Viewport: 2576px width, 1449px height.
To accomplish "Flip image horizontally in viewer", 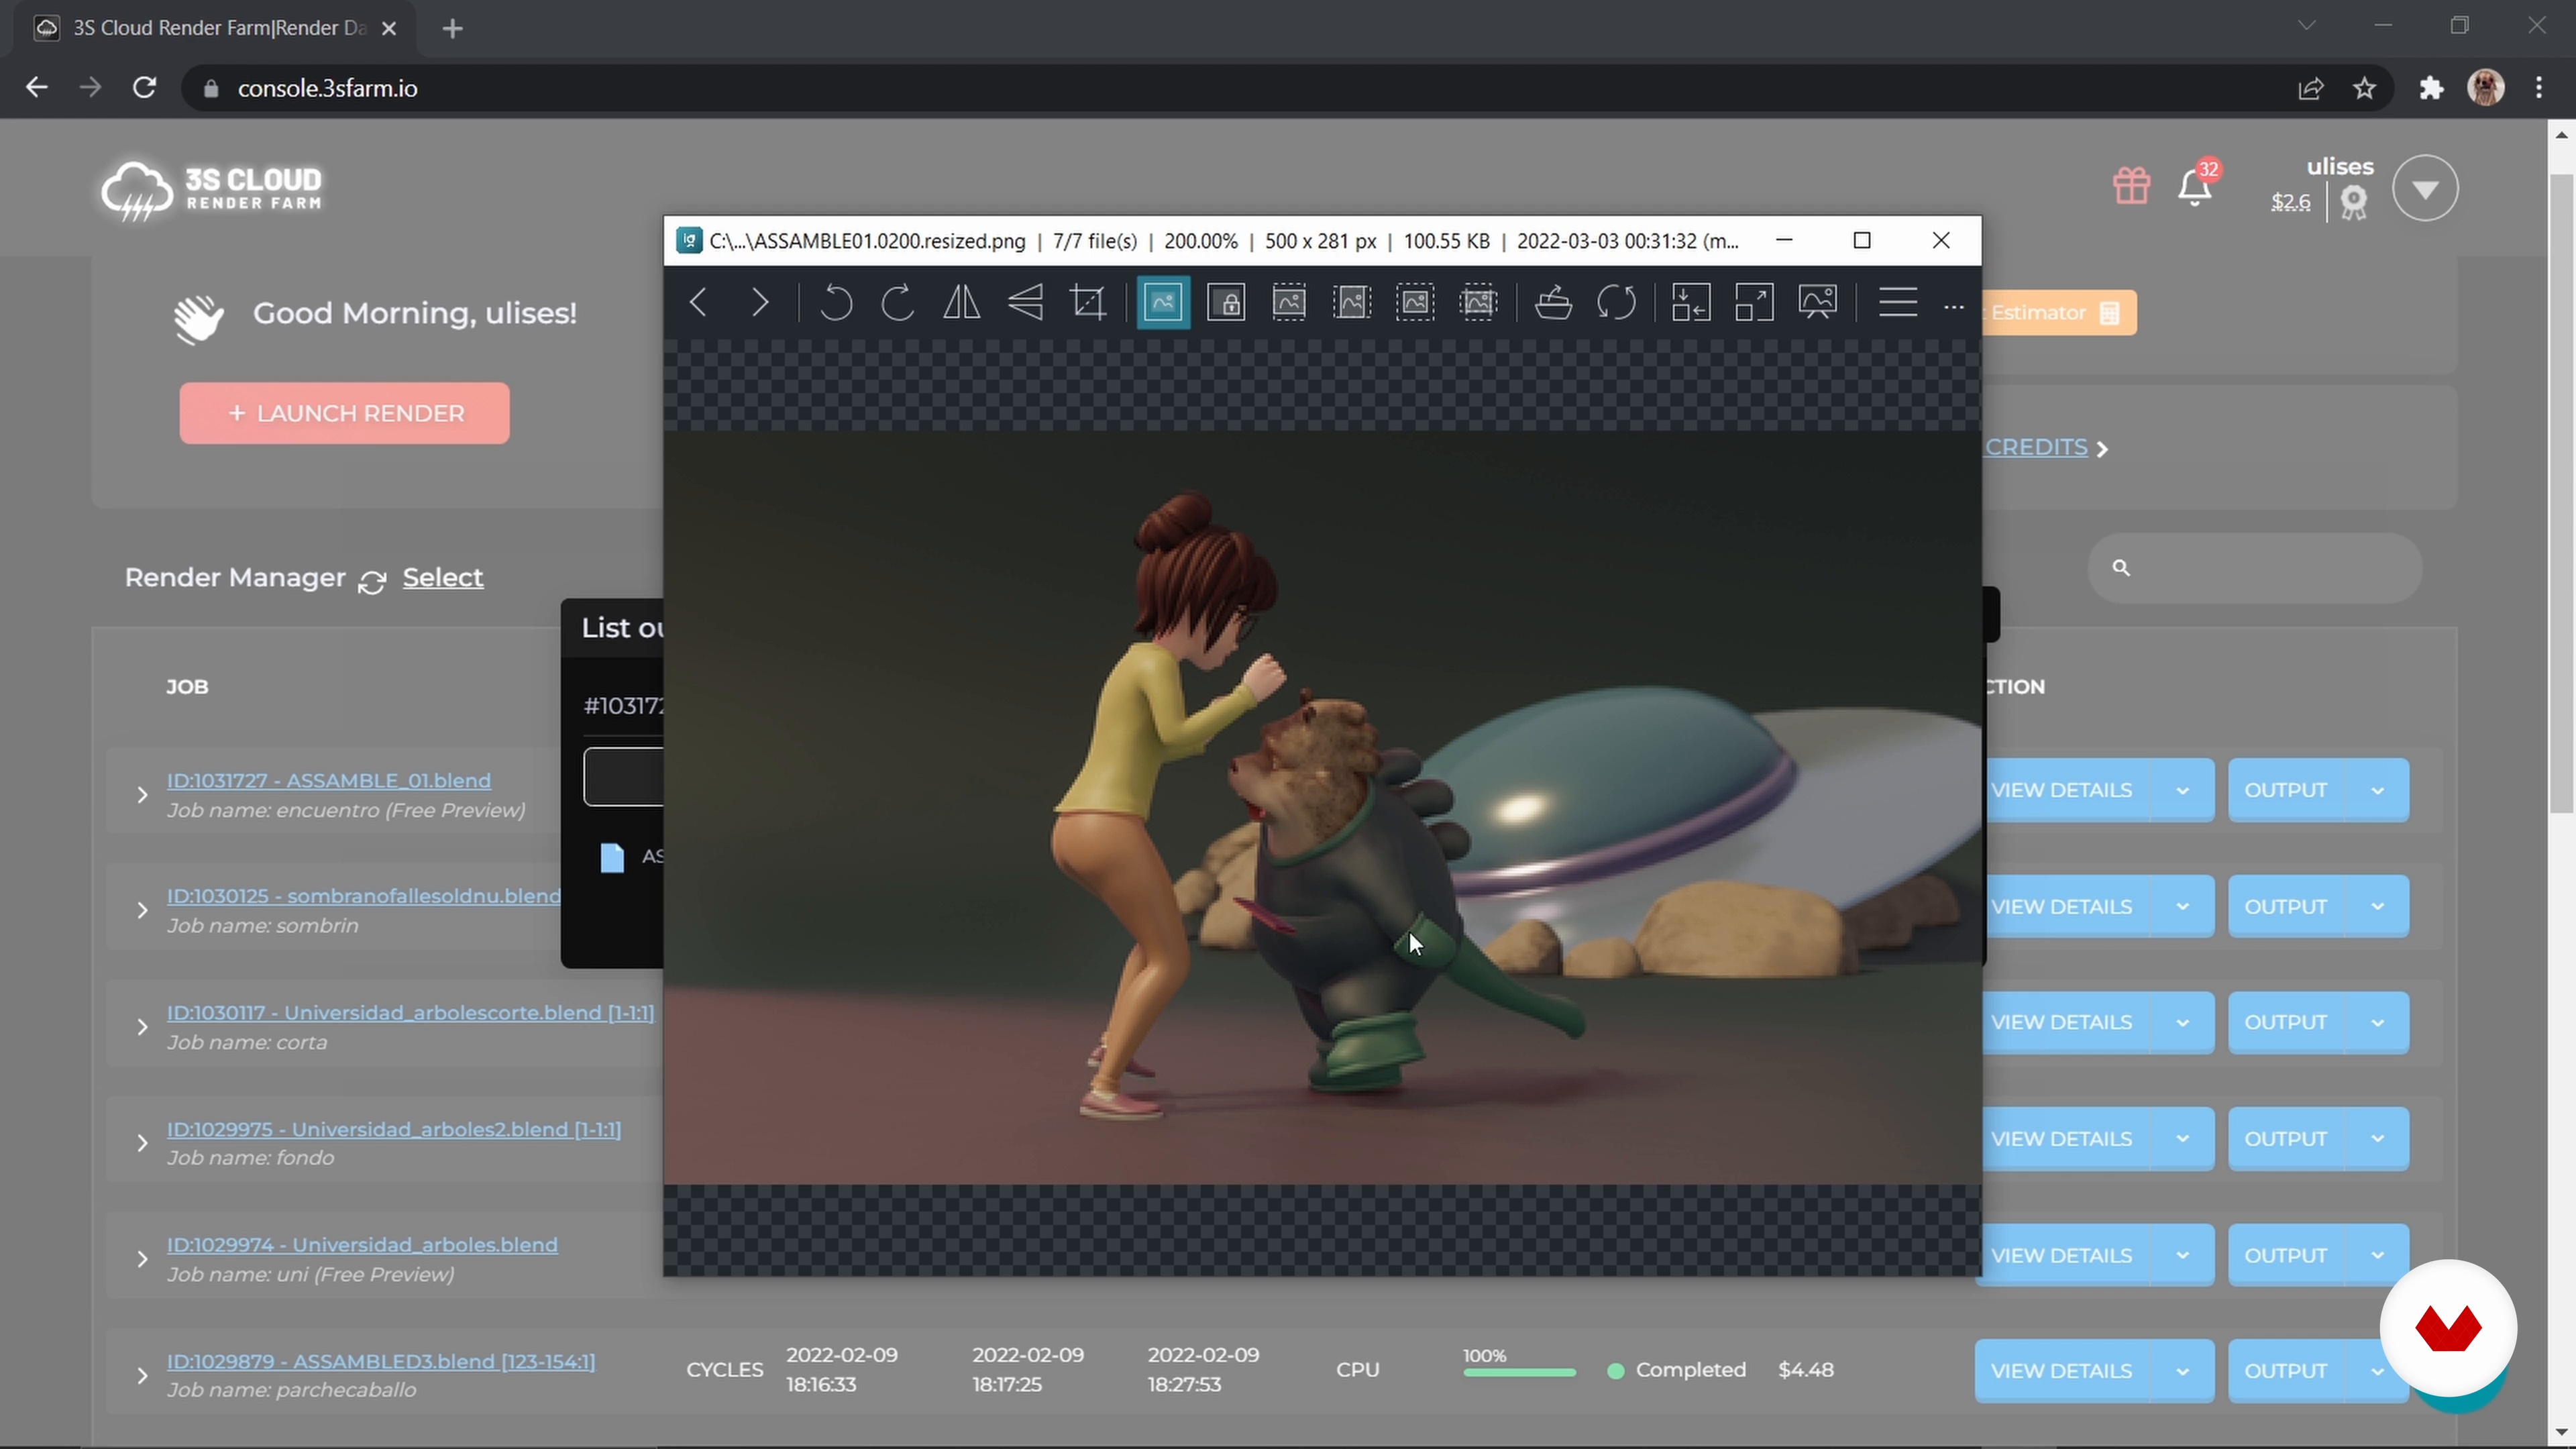I will pyautogui.click(x=961, y=302).
